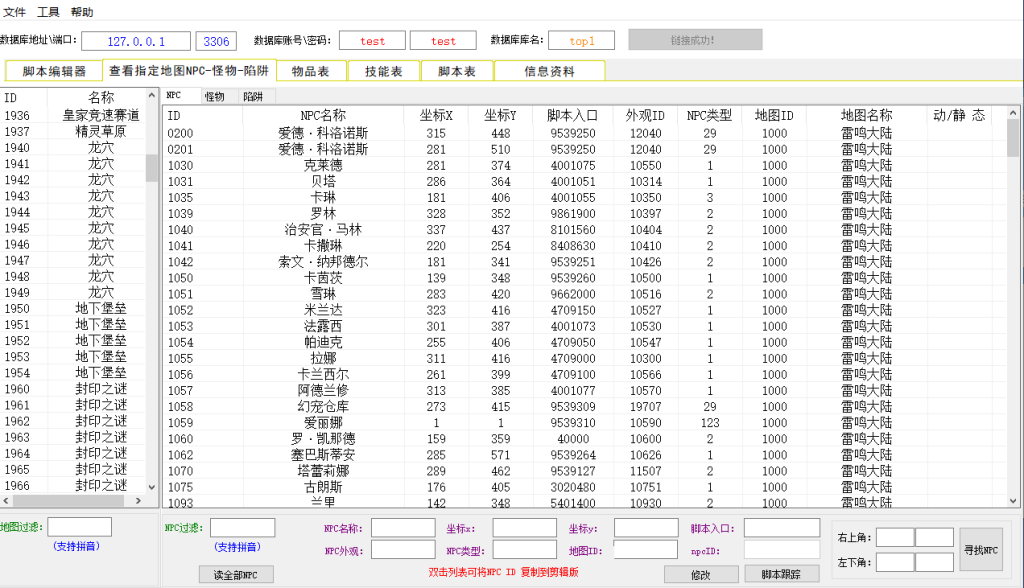Focus the database address field 127.0.0.1
1024x588 pixels.
tap(136, 41)
